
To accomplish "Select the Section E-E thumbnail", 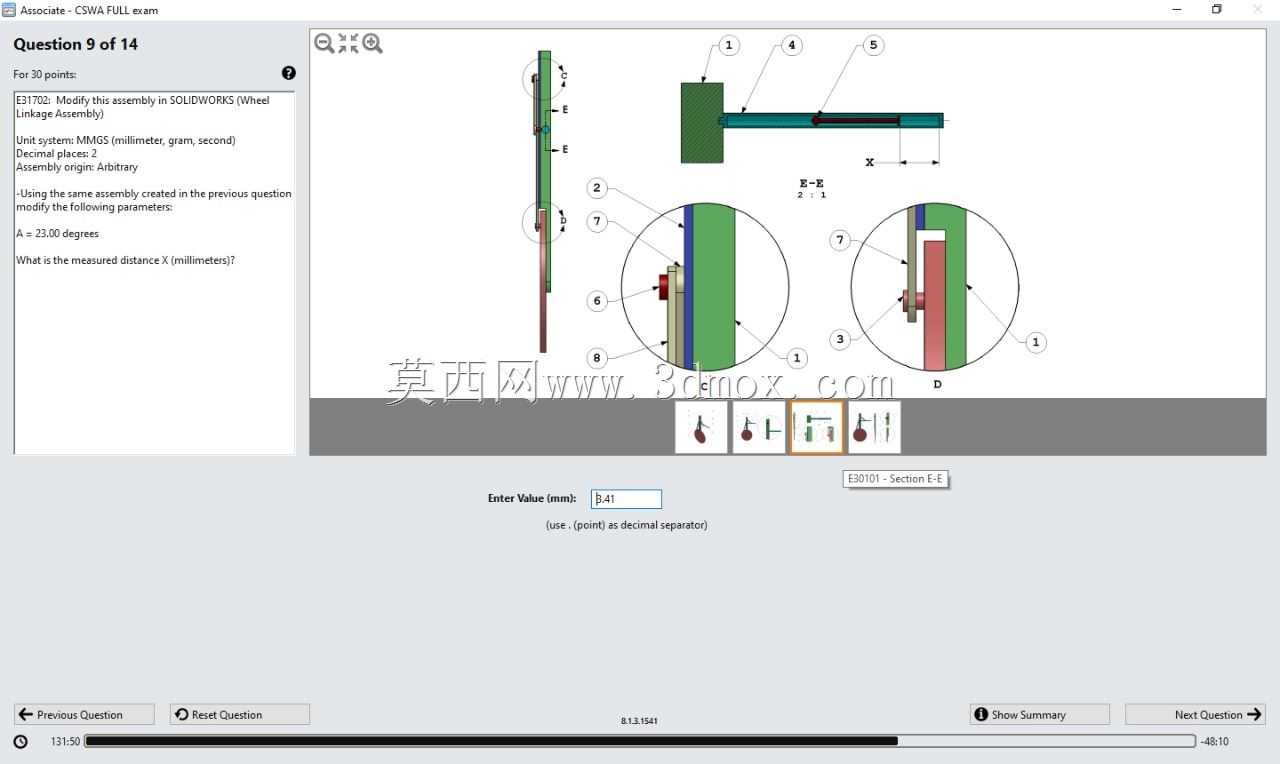I will coord(817,427).
